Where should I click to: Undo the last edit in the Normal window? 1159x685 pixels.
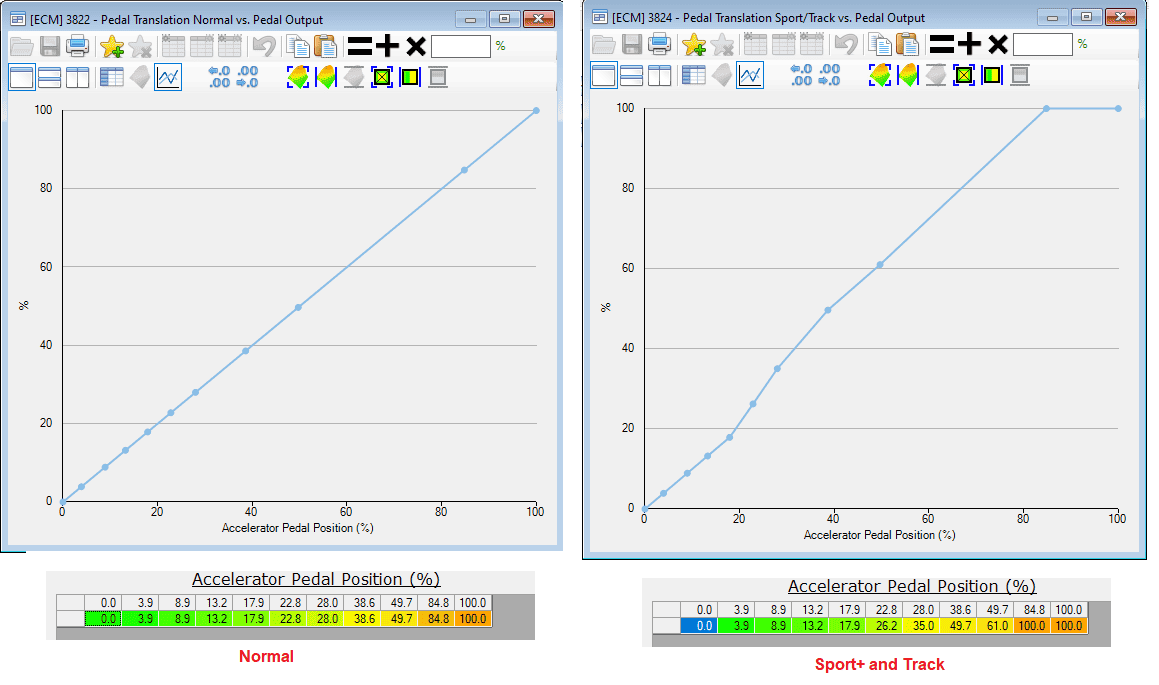(263, 47)
